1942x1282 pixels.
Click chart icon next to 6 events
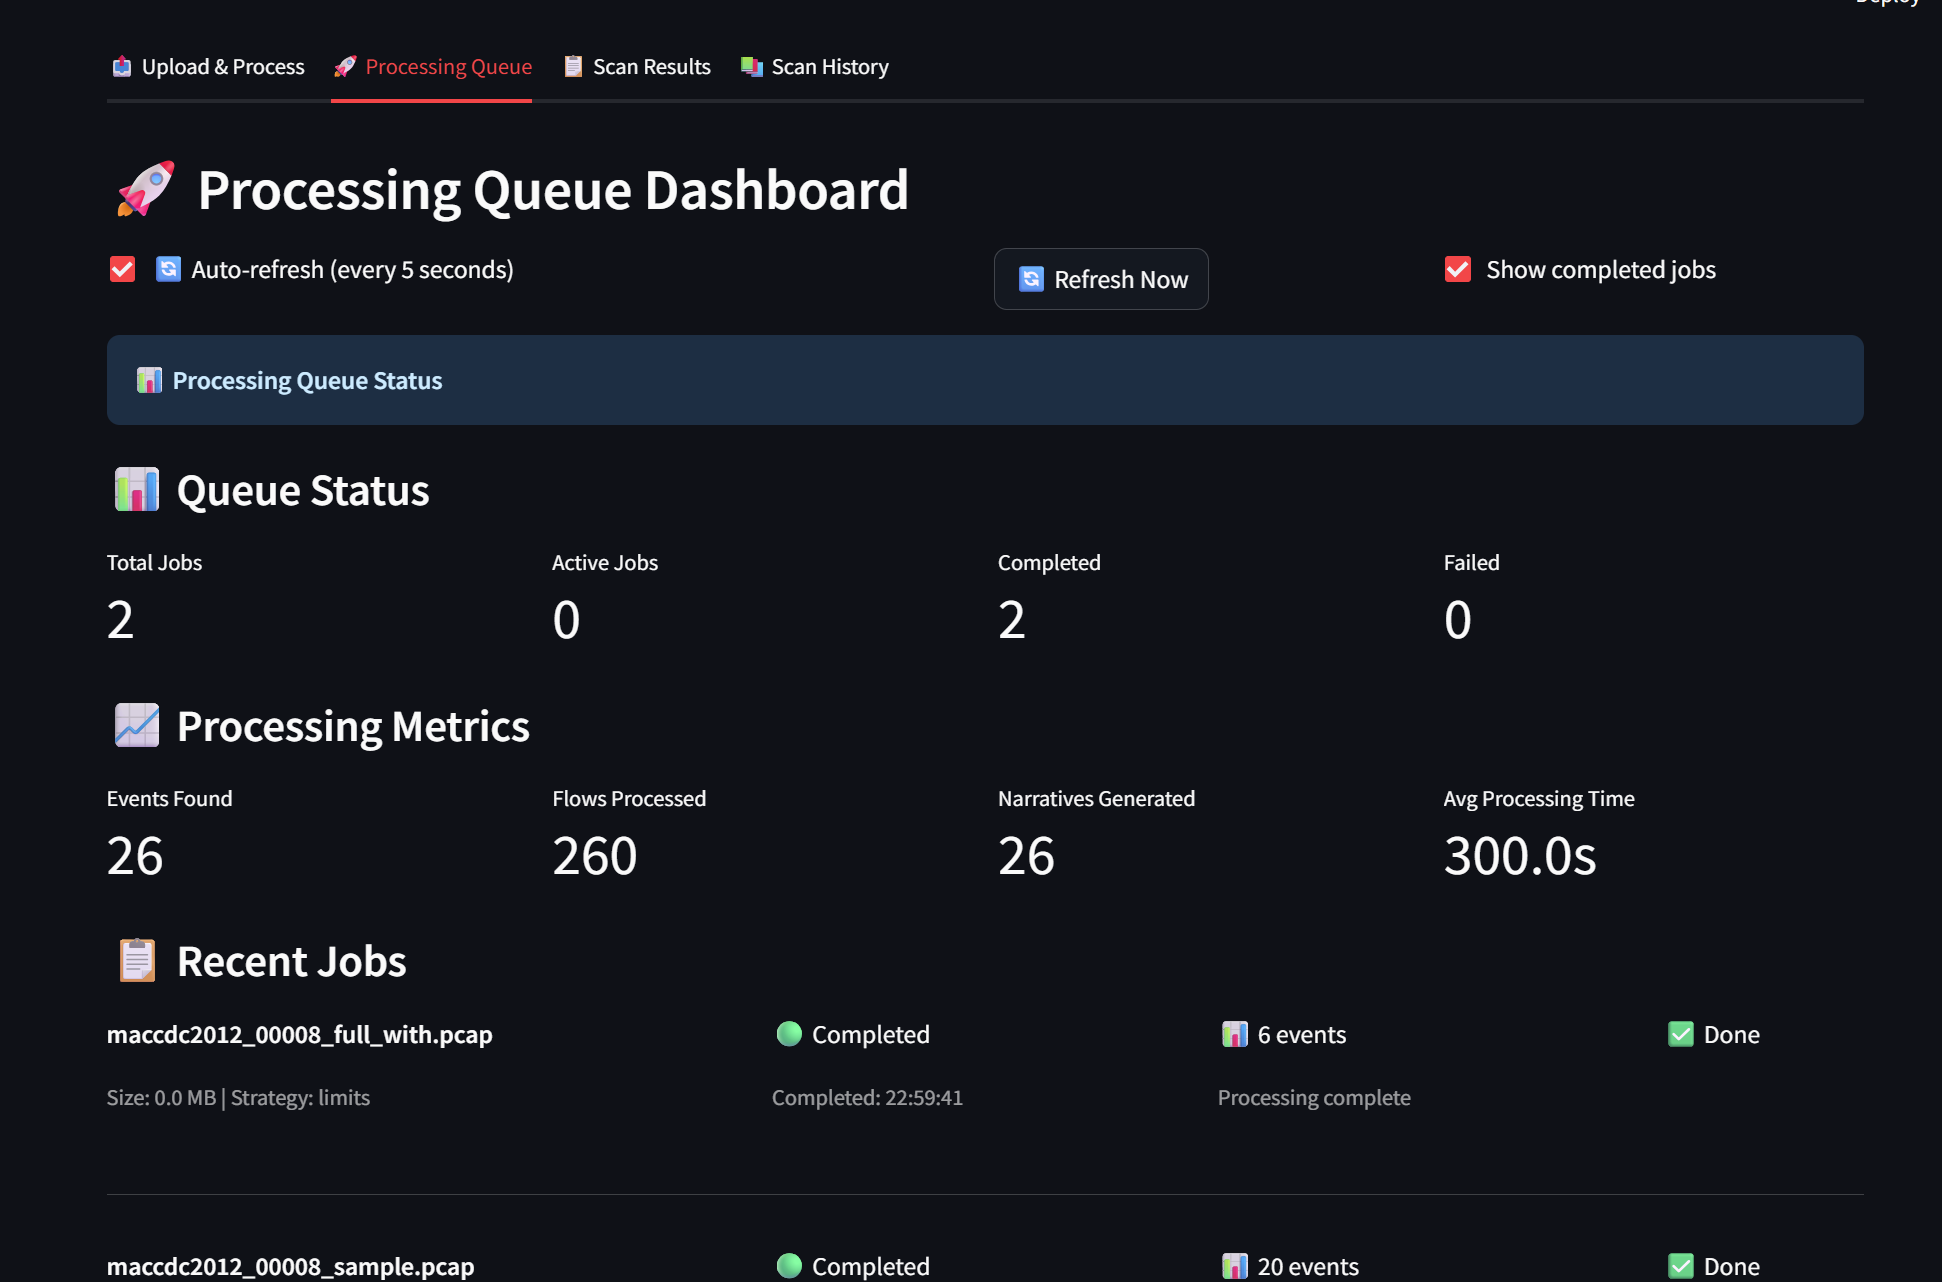pyautogui.click(x=1235, y=1034)
